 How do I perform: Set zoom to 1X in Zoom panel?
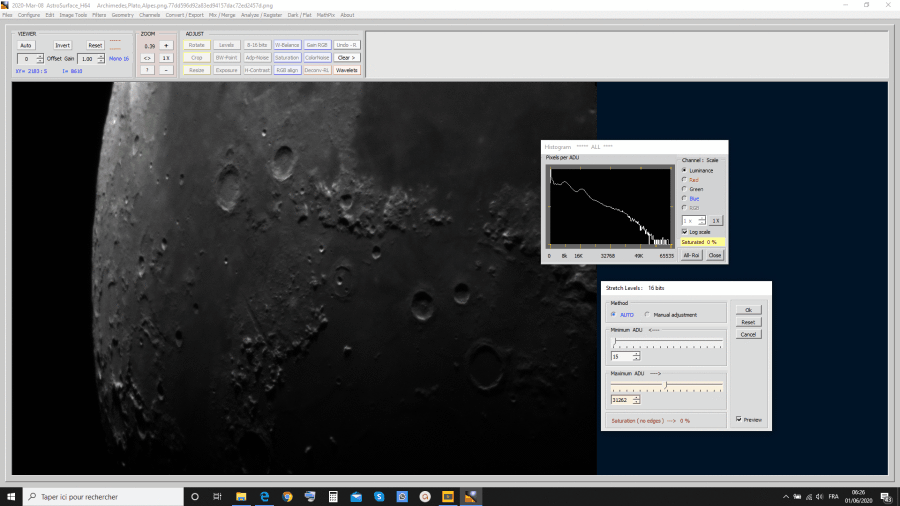tap(166, 58)
